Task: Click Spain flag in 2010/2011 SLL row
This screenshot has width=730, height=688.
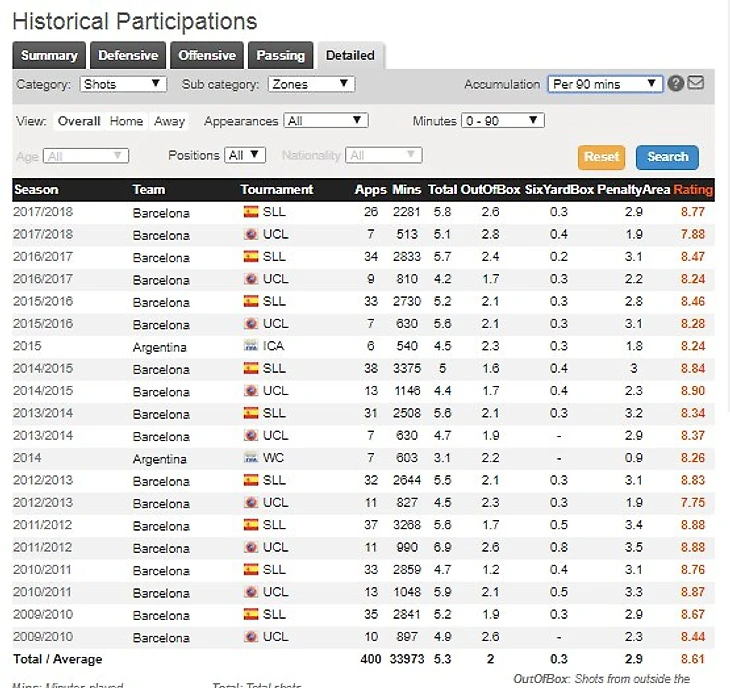Action: [250, 569]
